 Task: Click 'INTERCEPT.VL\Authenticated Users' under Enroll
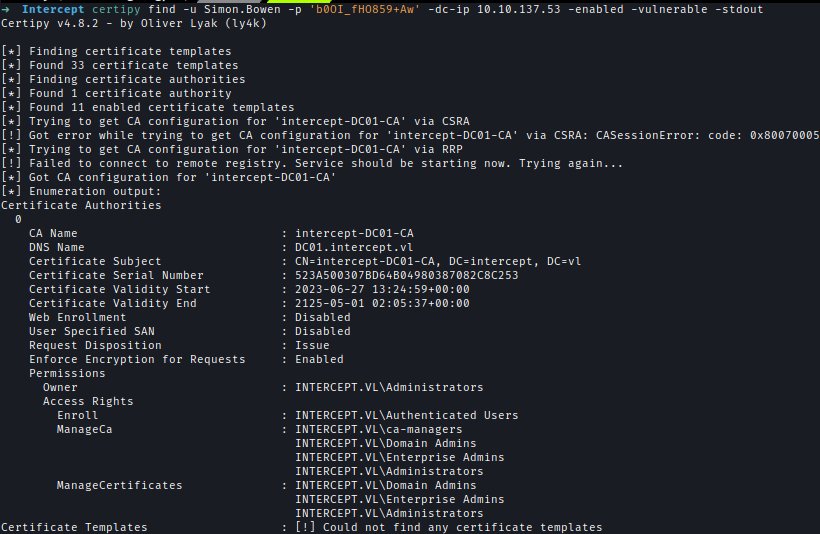coord(406,415)
